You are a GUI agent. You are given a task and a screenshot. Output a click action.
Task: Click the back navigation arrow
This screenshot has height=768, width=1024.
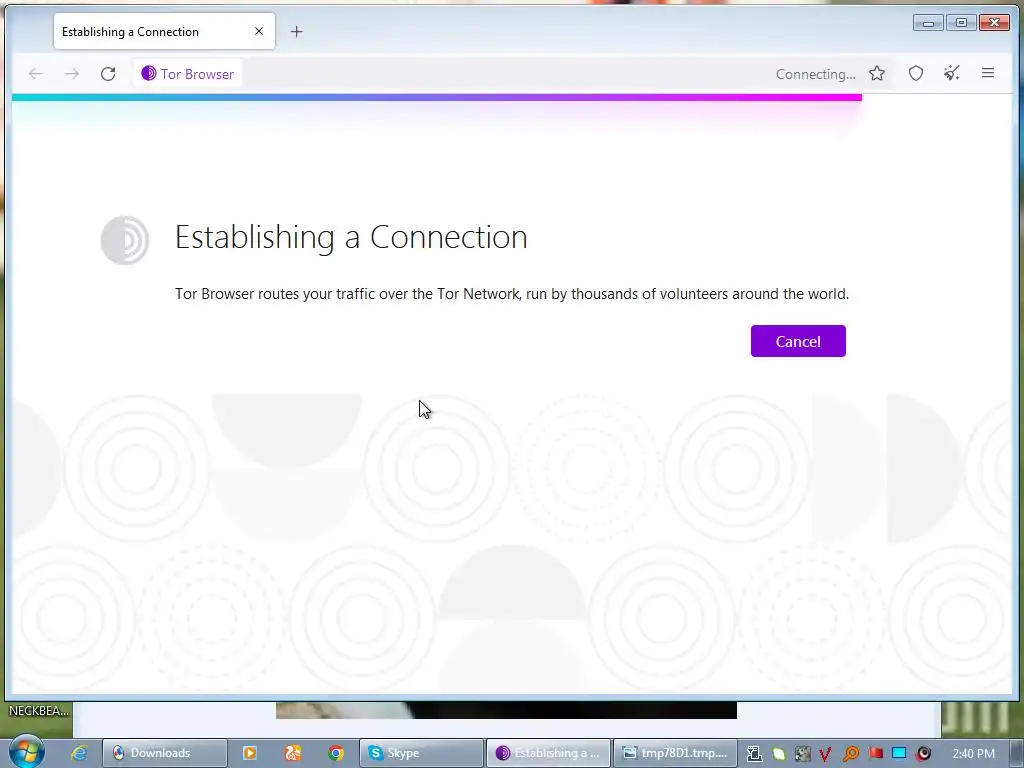click(36, 74)
